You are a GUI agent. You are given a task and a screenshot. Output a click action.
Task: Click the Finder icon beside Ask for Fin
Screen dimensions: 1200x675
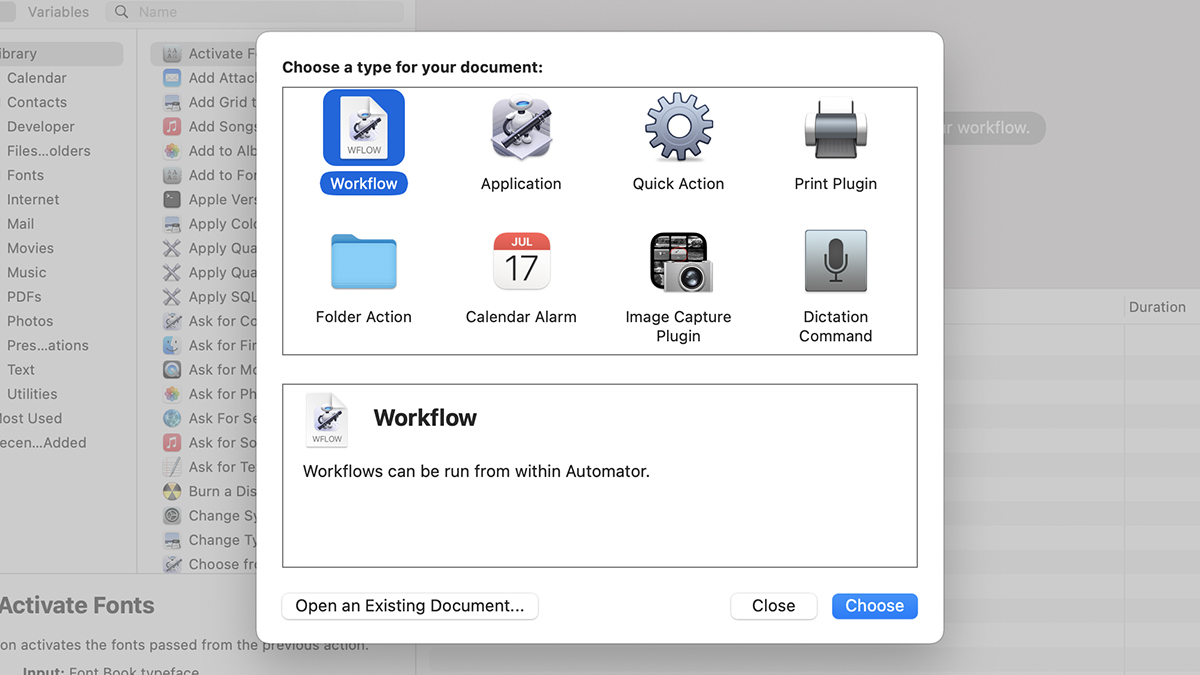[172, 346]
